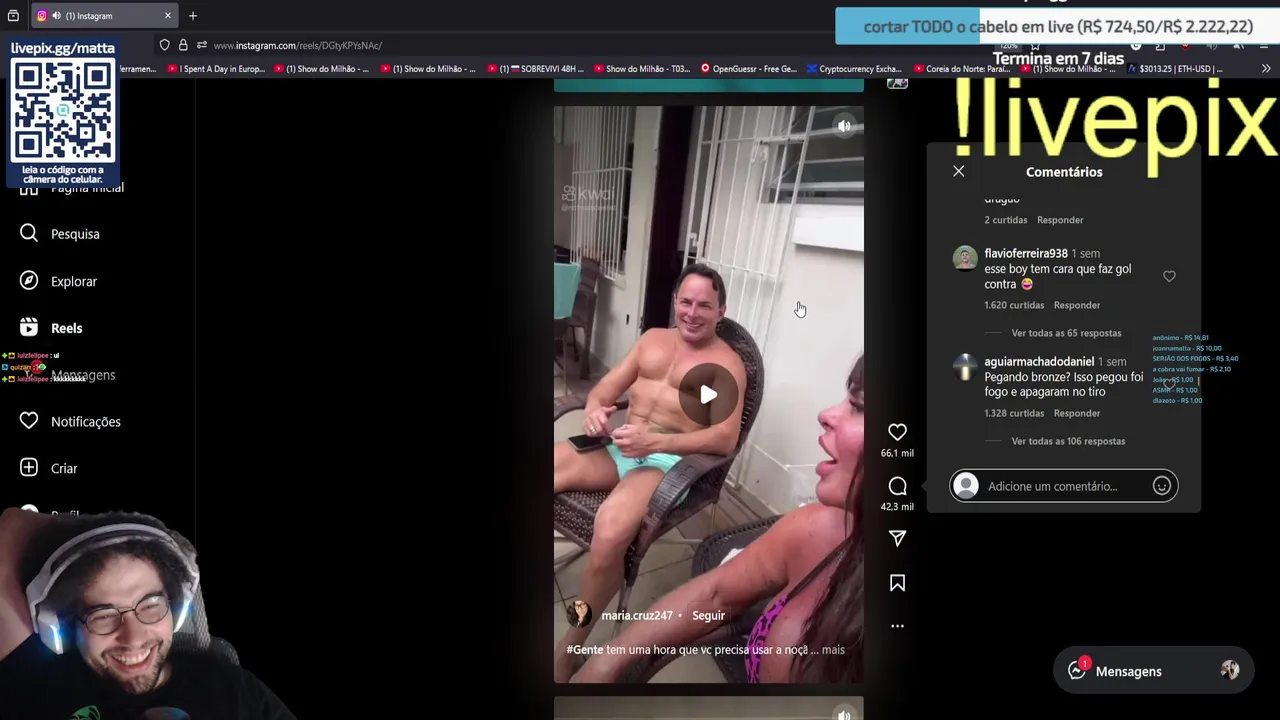Open the Pesquisa search item in sidebar
Viewport: 1280px width, 720px height.
(x=60, y=234)
